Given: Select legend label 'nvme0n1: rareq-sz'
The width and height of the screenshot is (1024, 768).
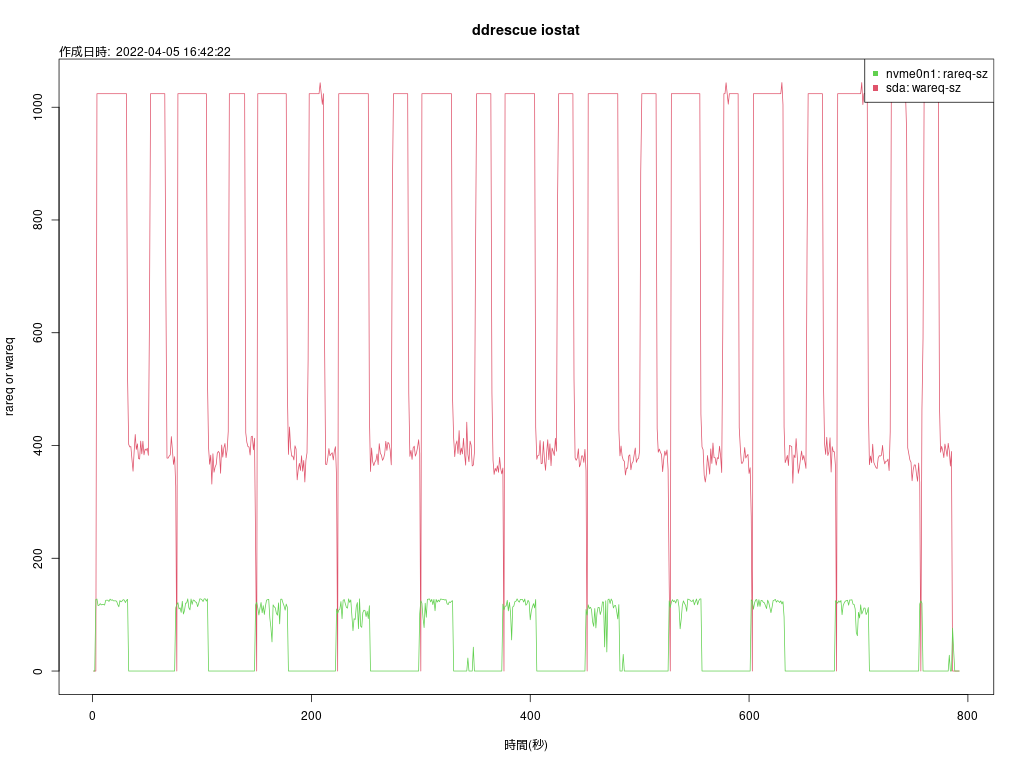Looking at the screenshot, I should click(936, 74).
